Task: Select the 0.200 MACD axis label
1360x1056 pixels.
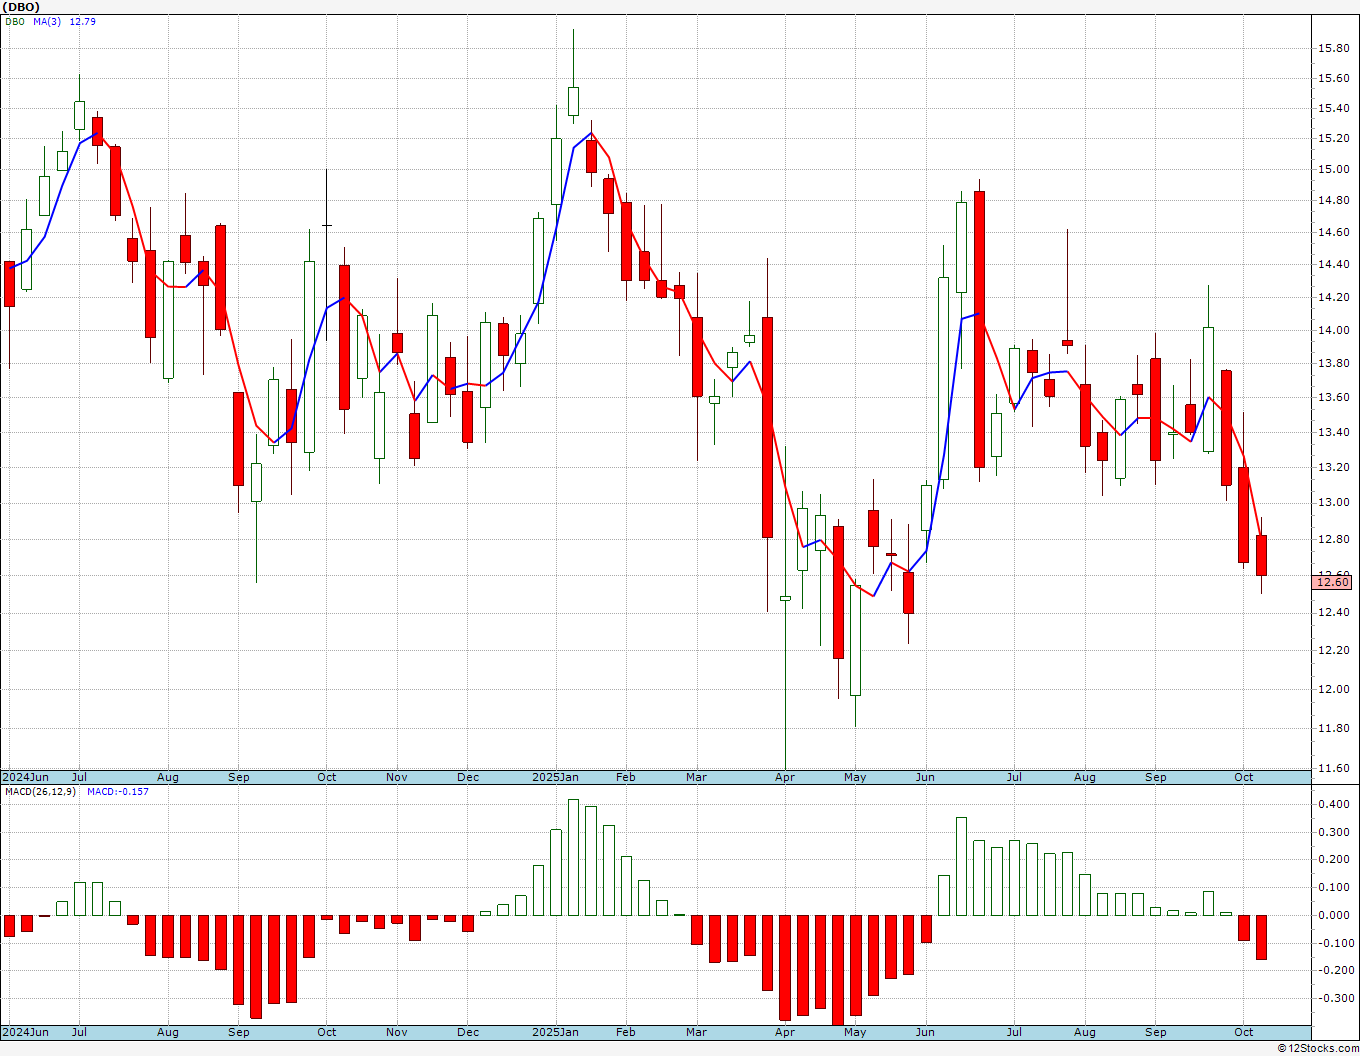Action: click(1332, 859)
